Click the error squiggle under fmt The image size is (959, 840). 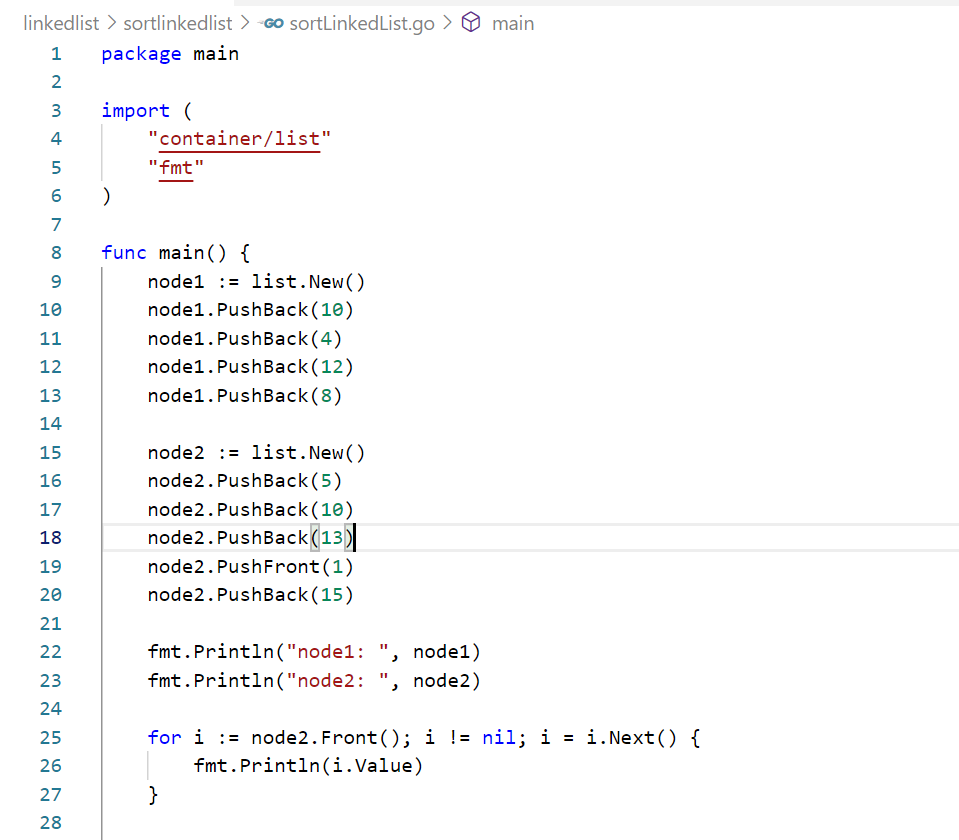pos(176,180)
